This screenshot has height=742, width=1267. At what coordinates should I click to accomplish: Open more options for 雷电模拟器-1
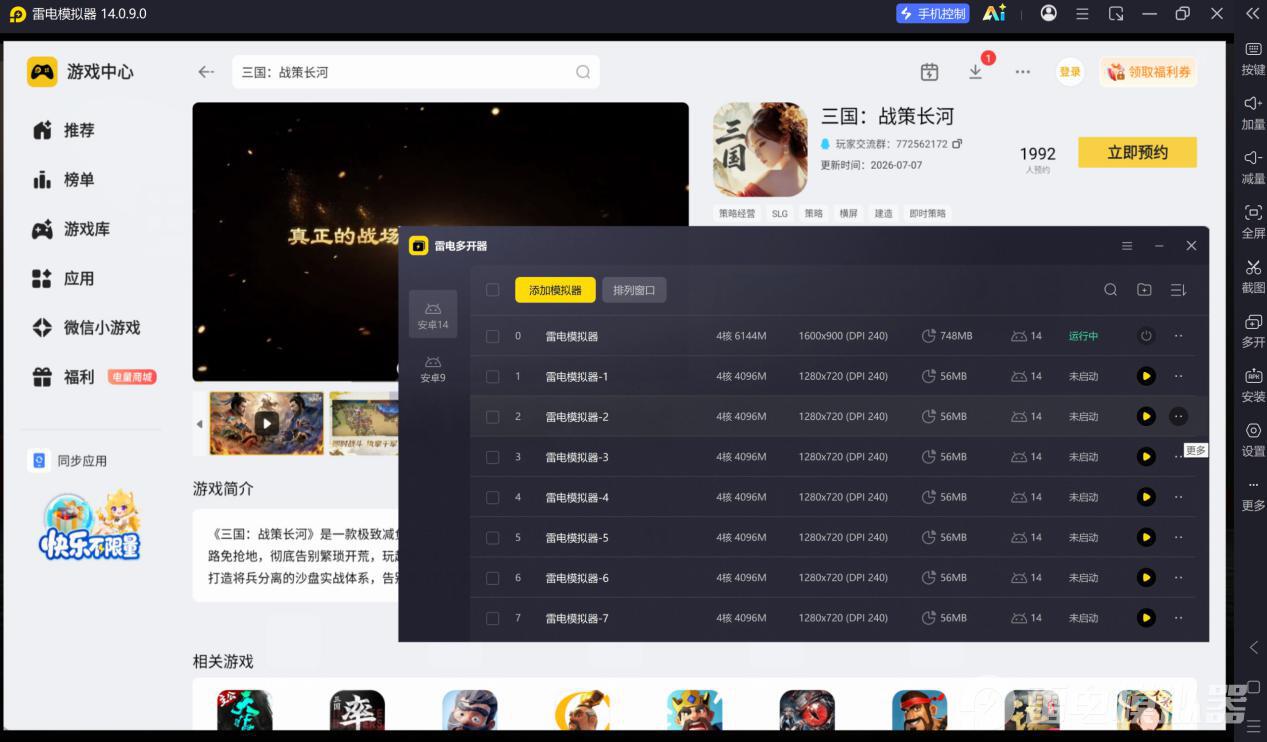[x=1178, y=376]
